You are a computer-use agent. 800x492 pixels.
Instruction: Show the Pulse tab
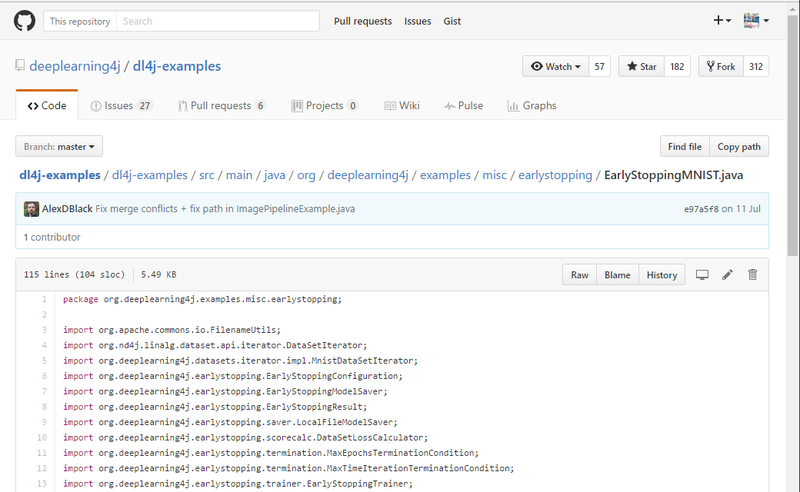click(x=464, y=106)
